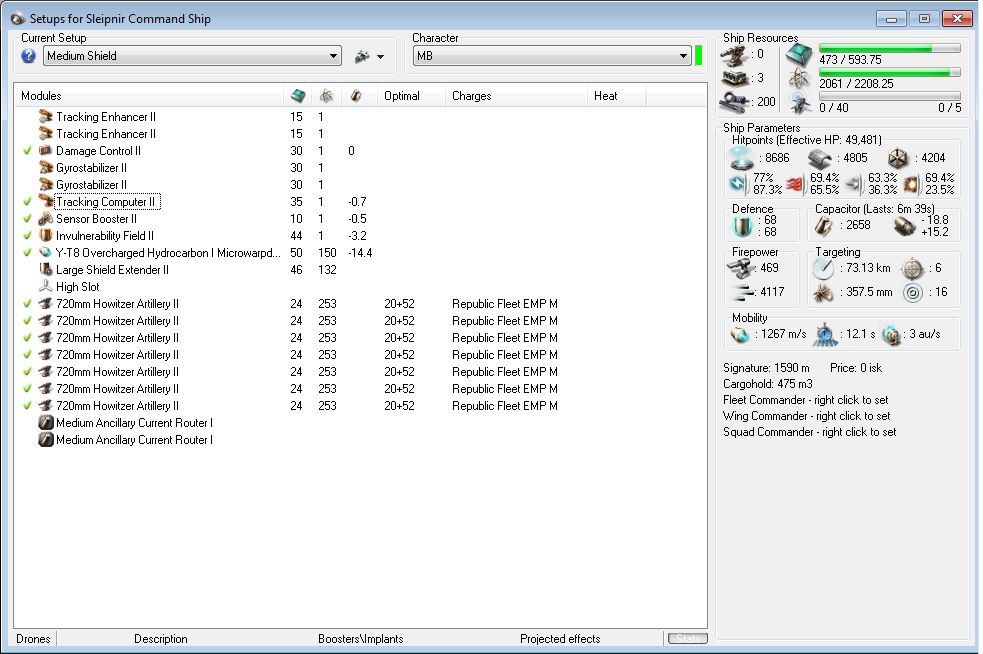This screenshot has height=654, width=983.
Task: Click the CPU usage bar 473 / 593.75
Action: [x=890, y=48]
